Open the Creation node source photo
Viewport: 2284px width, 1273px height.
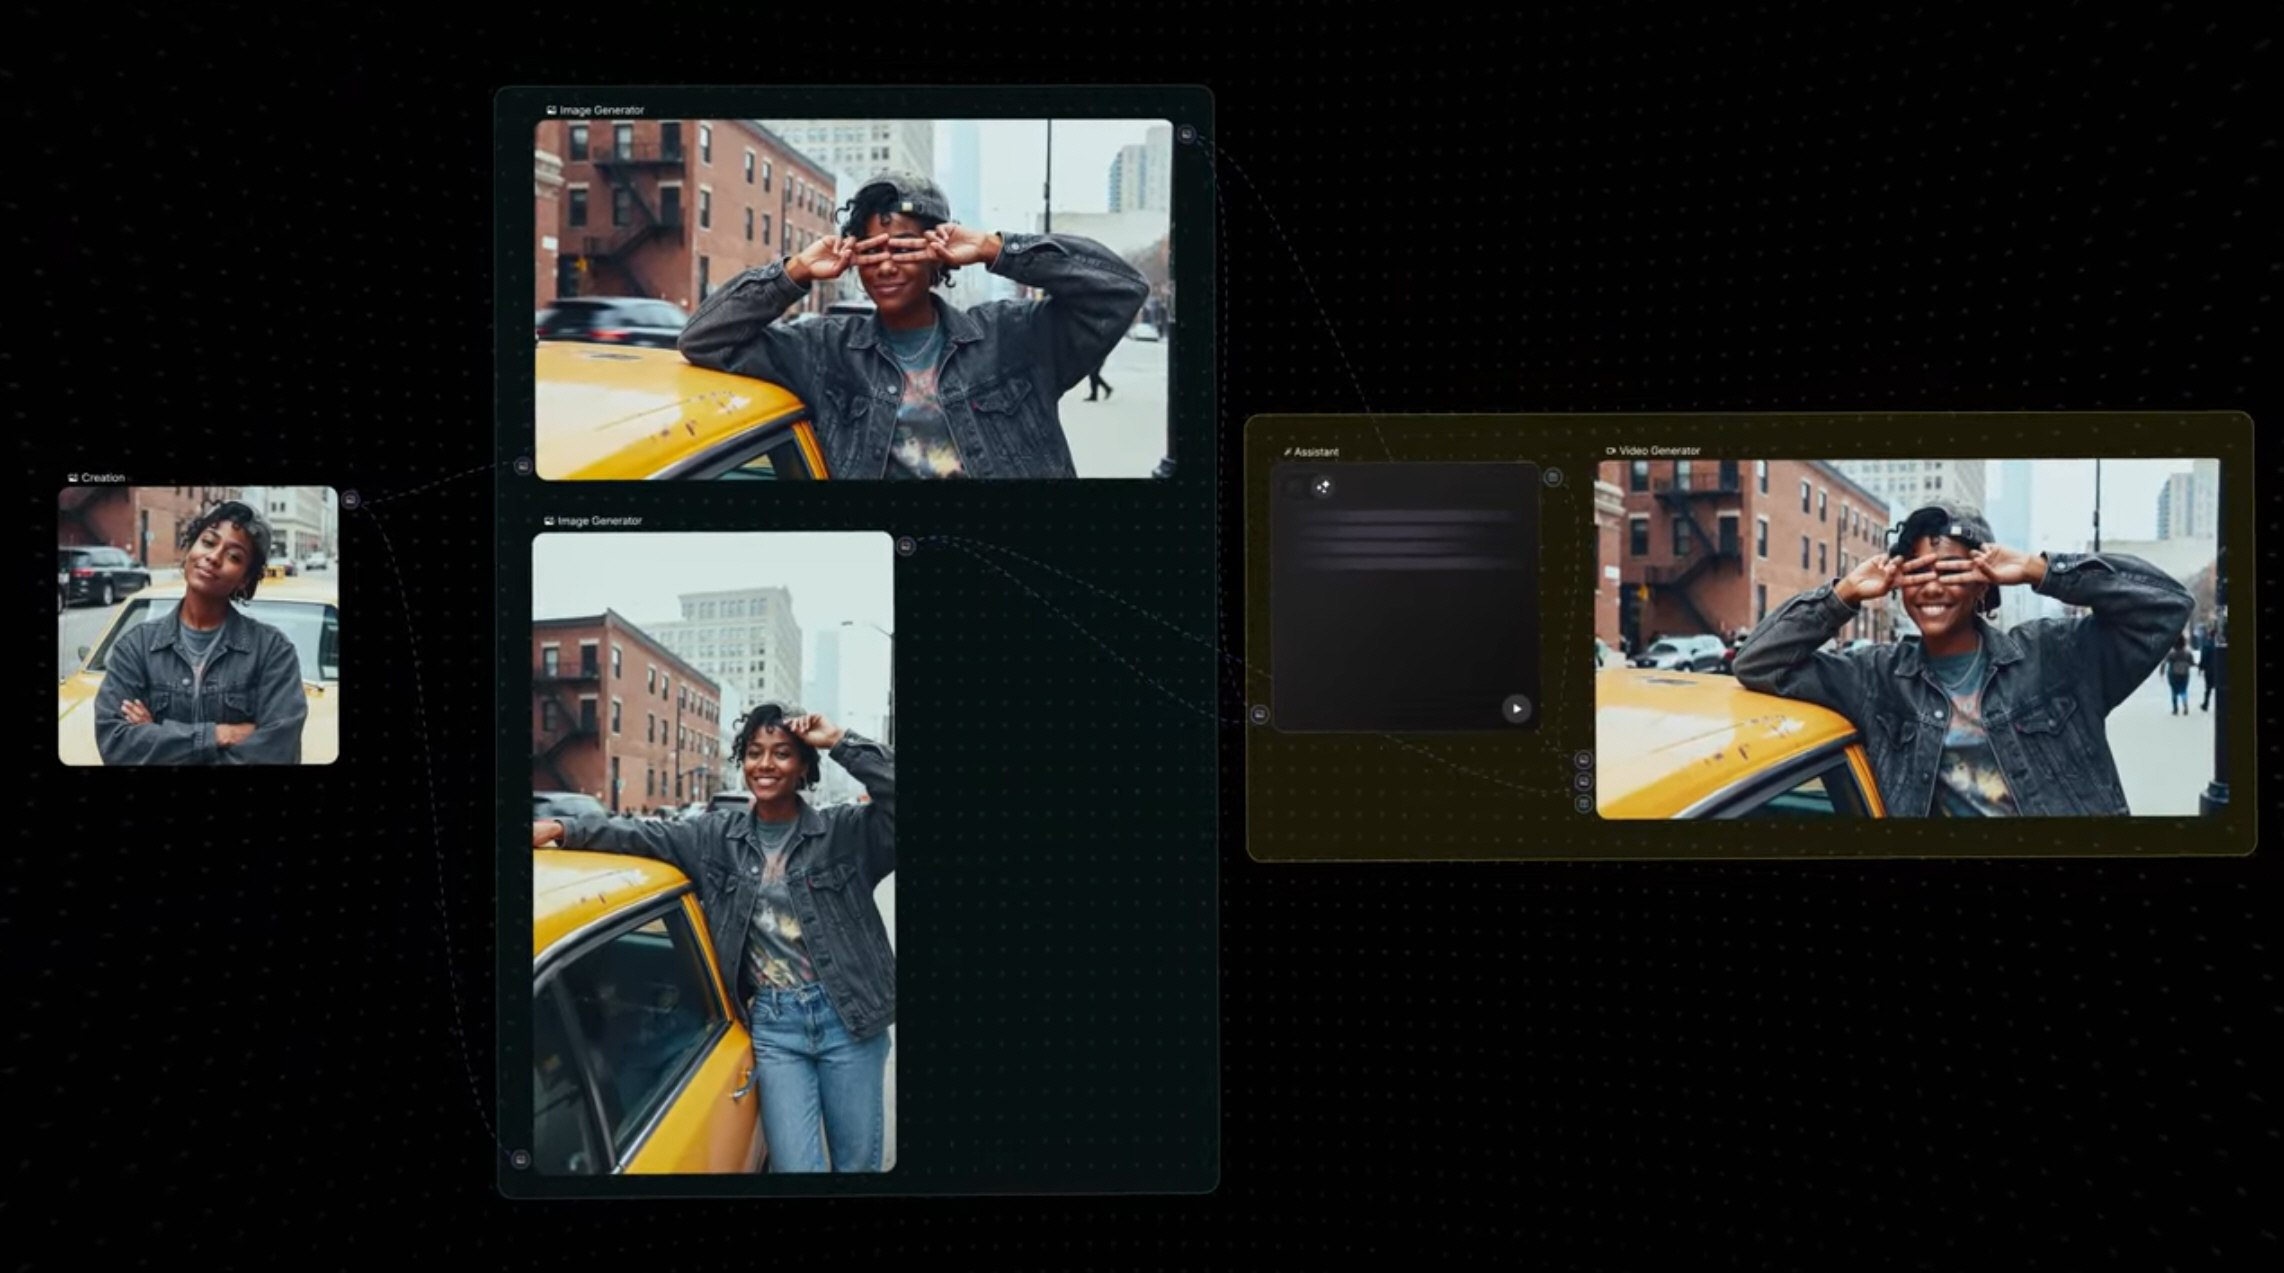198,626
